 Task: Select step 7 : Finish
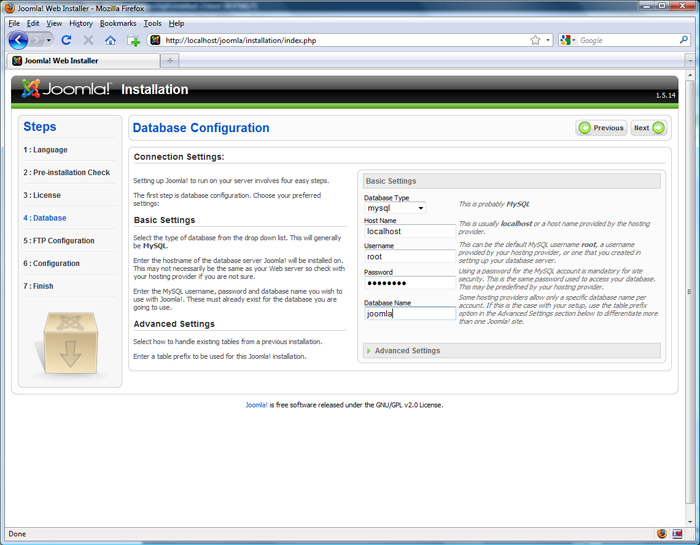tap(38, 286)
